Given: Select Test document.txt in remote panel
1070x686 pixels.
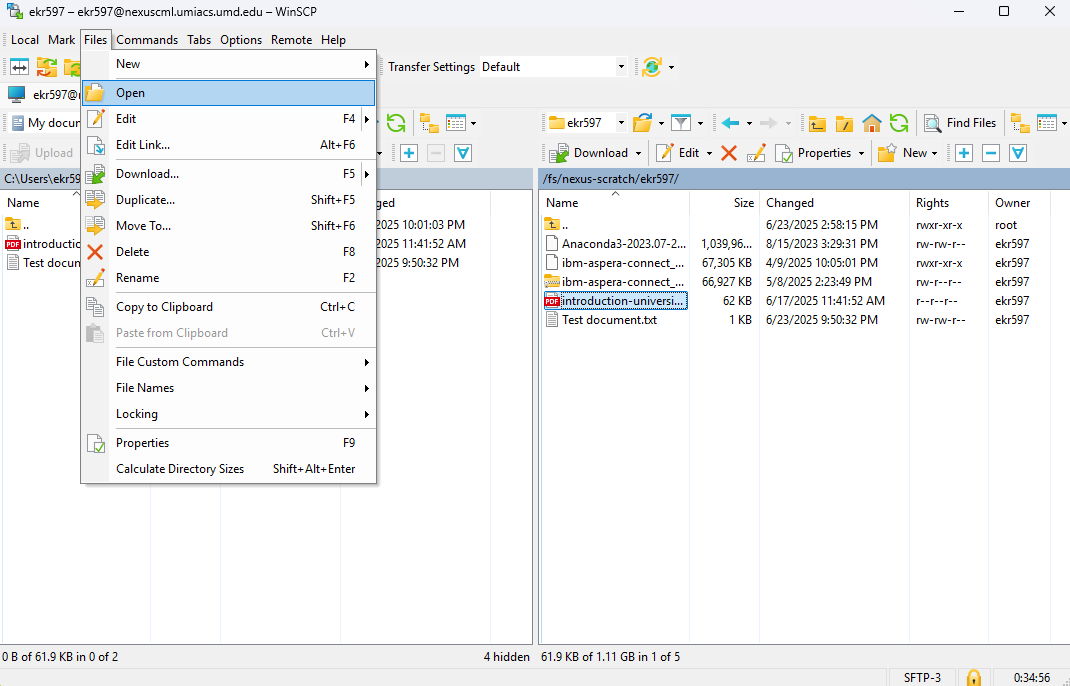Looking at the screenshot, I should point(609,320).
